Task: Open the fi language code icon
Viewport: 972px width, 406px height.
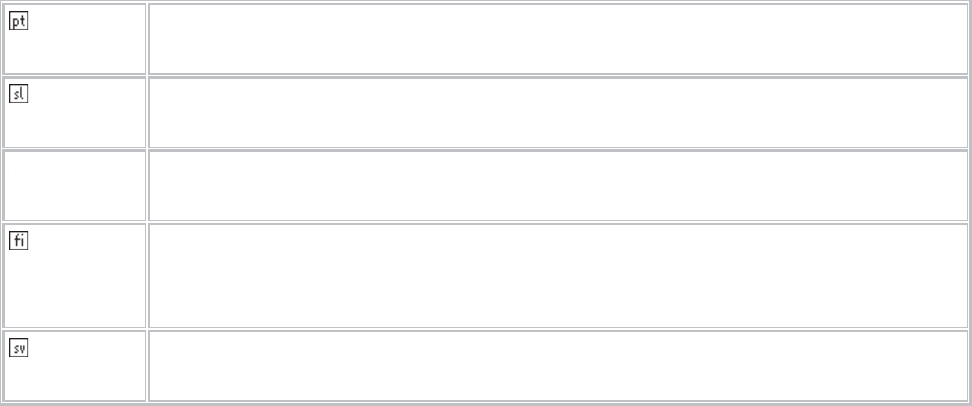Action: point(19,241)
